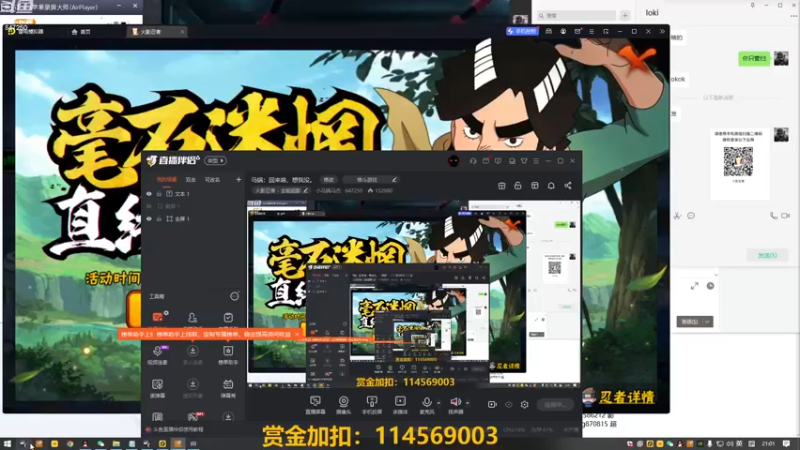This screenshot has height=450, width=800.
Task: Open the 榜单助手 tool
Action: tap(228, 355)
